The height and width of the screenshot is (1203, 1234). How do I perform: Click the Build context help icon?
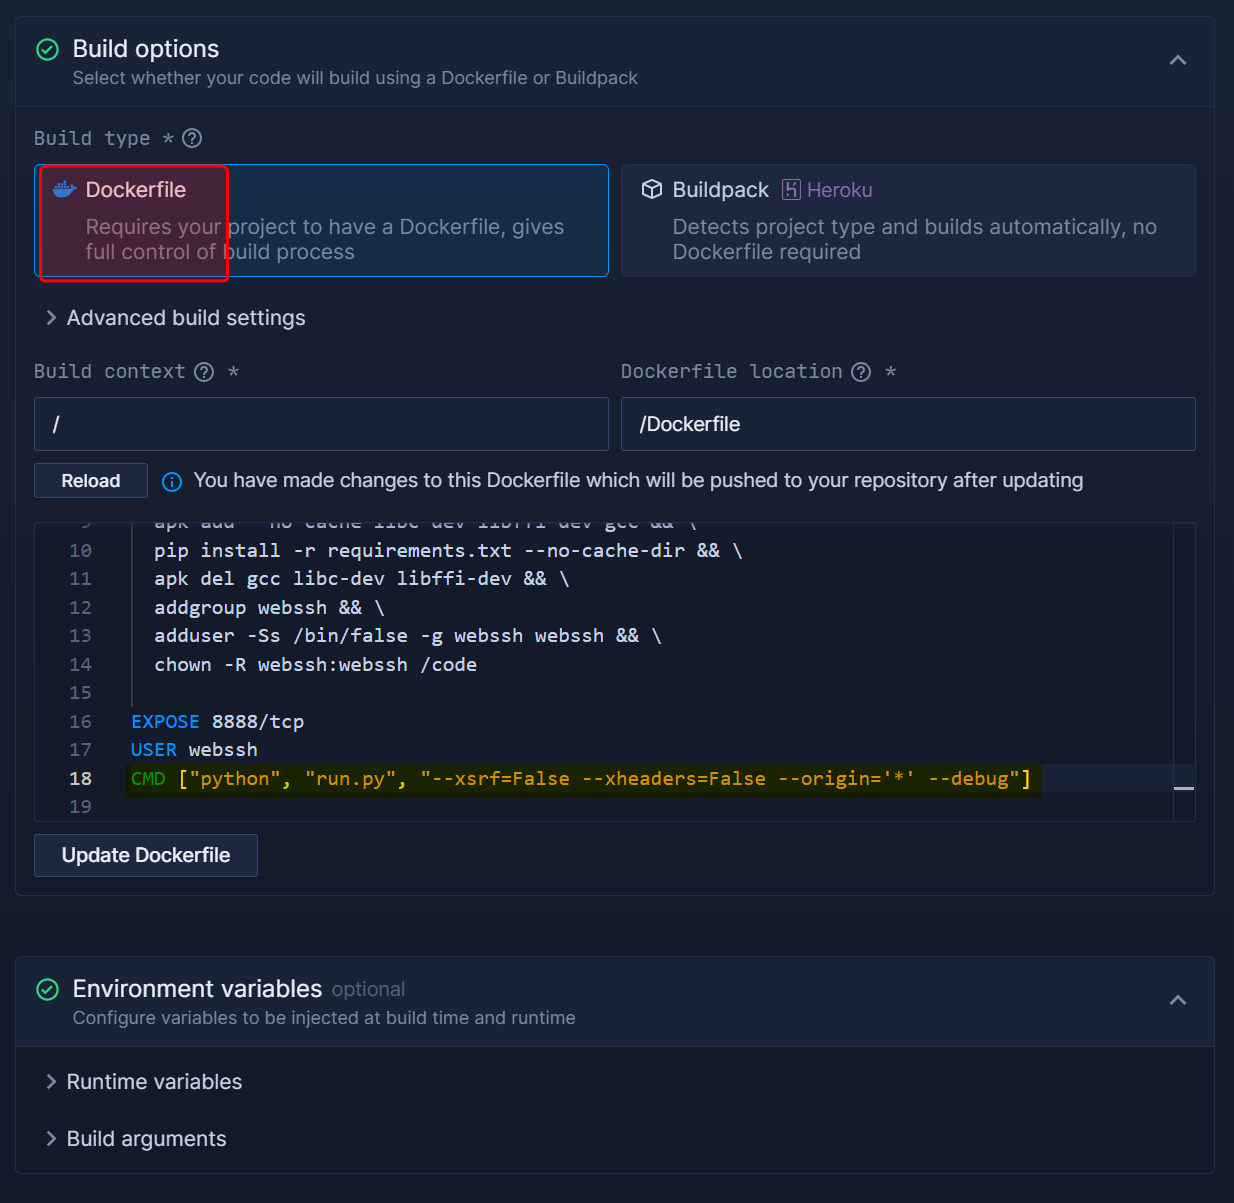[204, 372]
